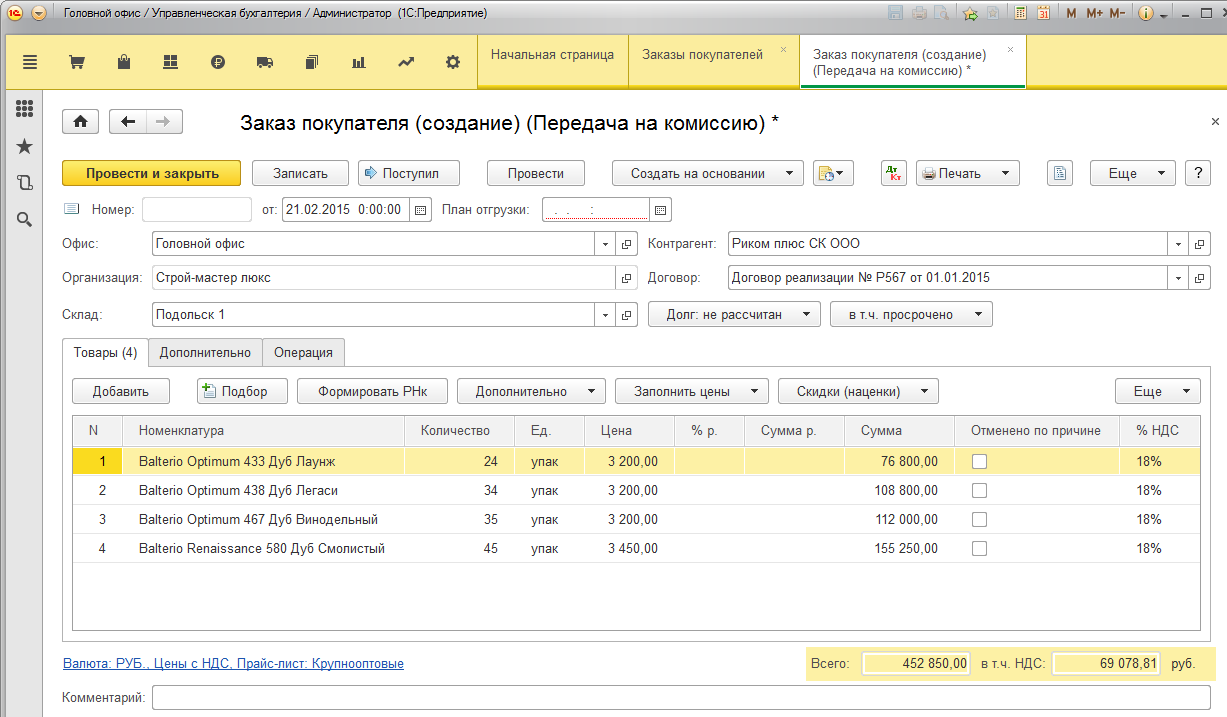Open the Заполнить цены dropdown
This screenshot has width=1227, height=717.
point(692,391)
